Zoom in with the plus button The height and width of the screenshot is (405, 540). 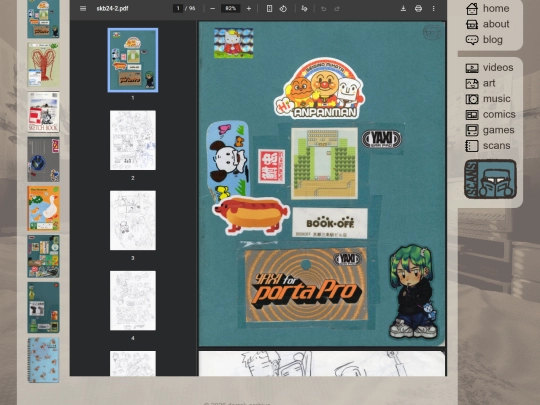249,9
